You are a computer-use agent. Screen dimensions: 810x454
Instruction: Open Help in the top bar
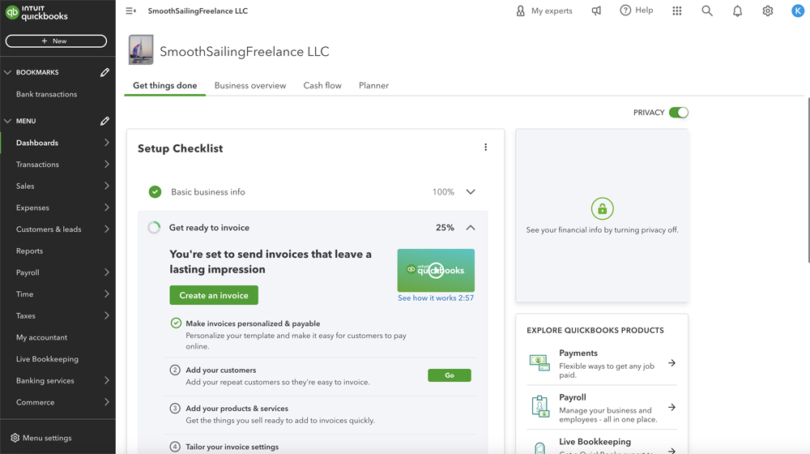[636, 10]
